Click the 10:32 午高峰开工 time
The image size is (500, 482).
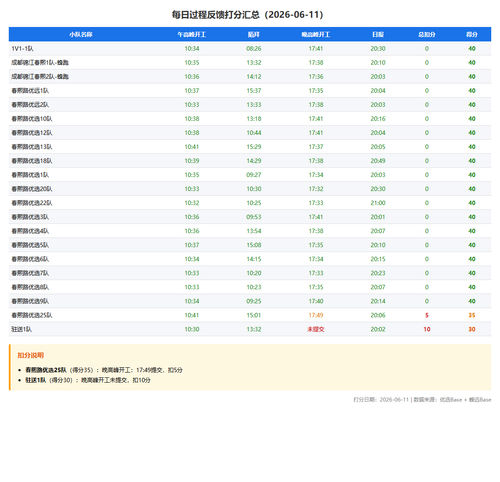(192, 203)
